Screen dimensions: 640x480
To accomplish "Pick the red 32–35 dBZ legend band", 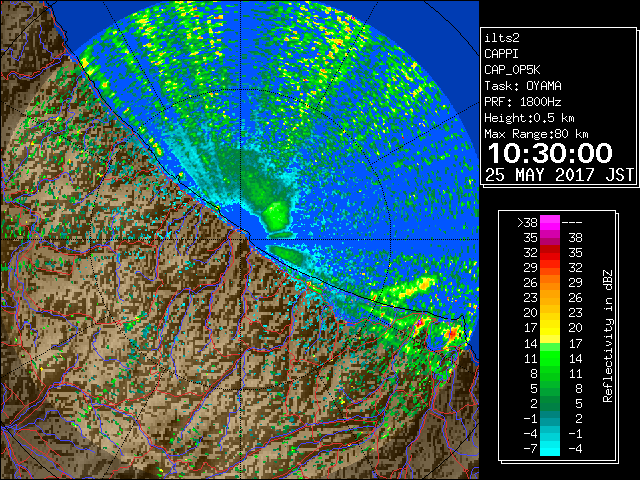I will [550, 253].
